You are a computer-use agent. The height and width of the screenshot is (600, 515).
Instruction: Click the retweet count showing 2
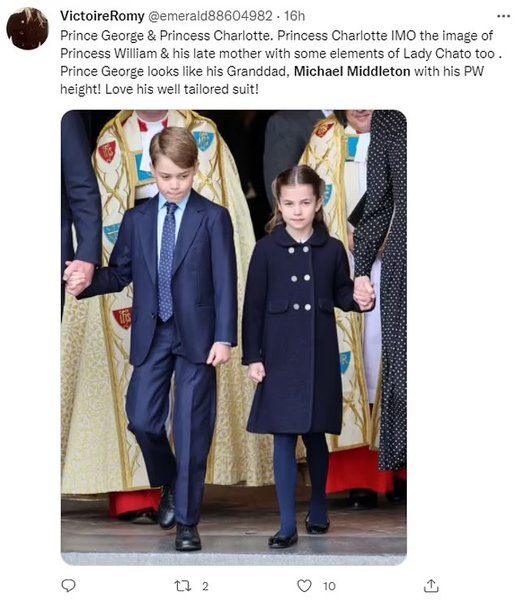[x=205, y=586]
